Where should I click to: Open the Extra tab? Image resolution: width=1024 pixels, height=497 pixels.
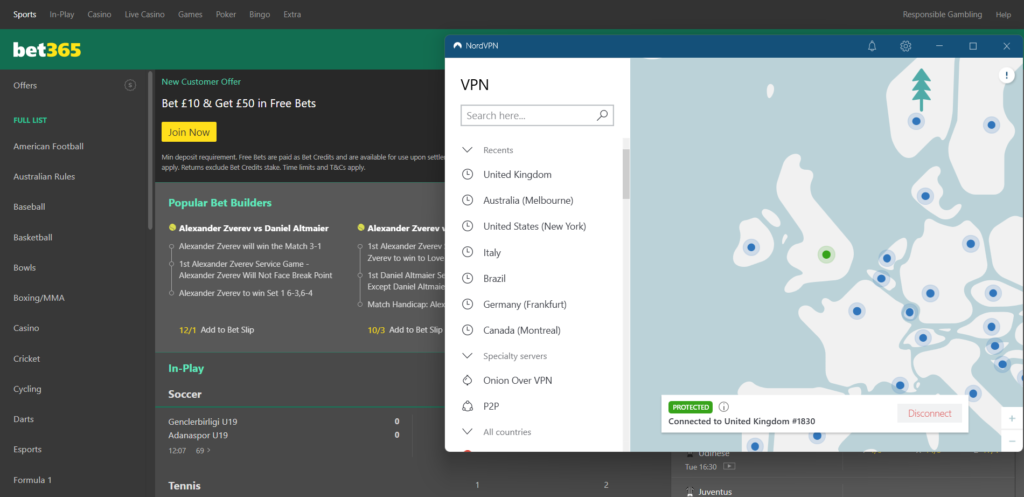292,14
